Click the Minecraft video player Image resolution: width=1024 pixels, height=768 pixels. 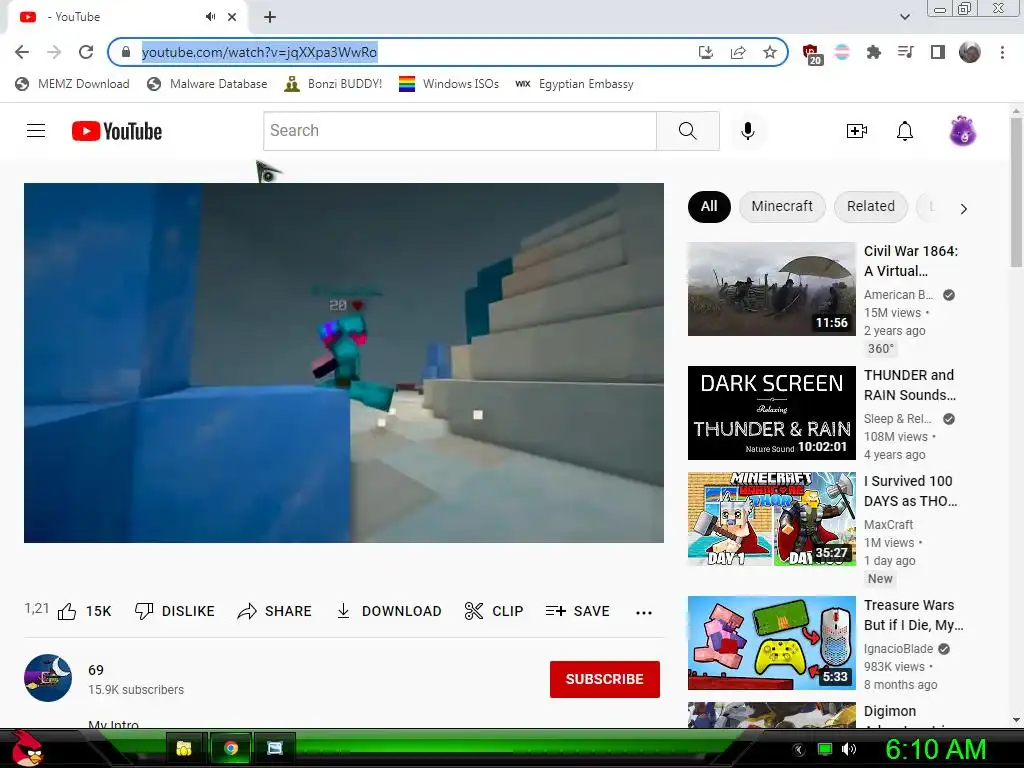(x=344, y=362)
